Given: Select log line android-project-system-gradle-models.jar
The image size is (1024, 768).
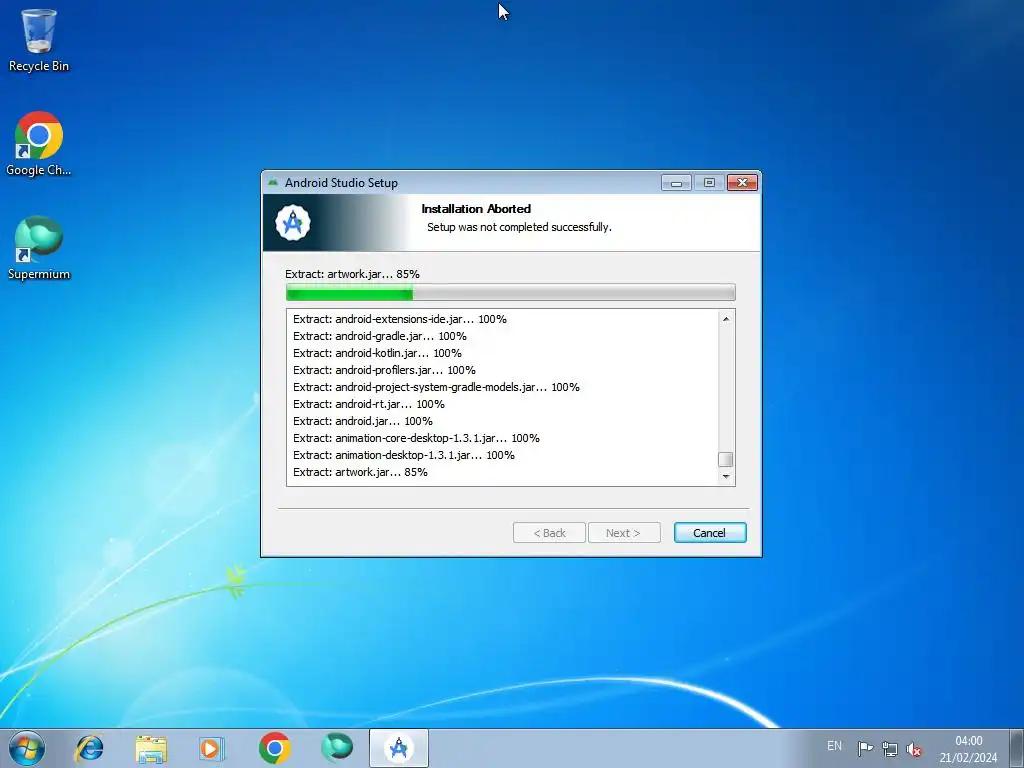Looking at the screenshot, I should [436, 387].
